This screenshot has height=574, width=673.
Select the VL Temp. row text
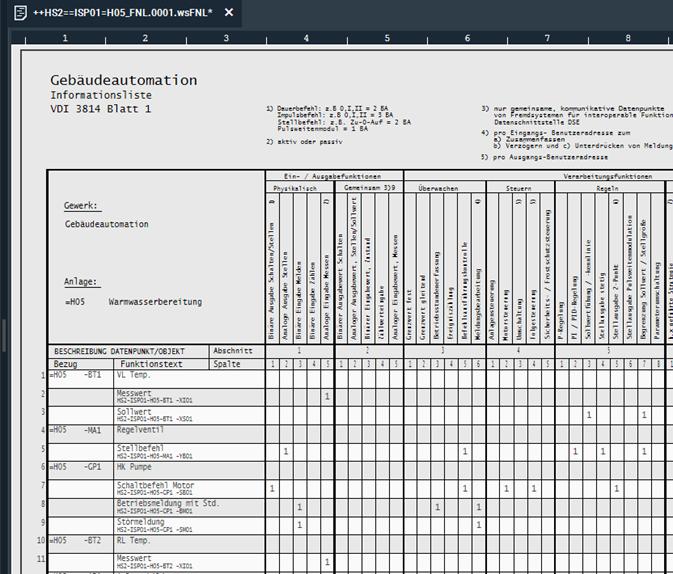pyautogui.click(x=133, y=375)
